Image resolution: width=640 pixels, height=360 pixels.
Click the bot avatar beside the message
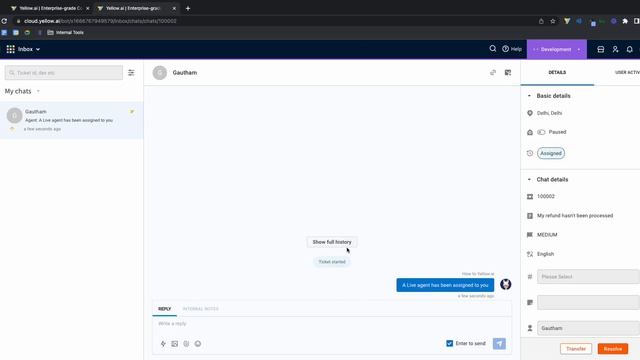click(x=506, y=284)
